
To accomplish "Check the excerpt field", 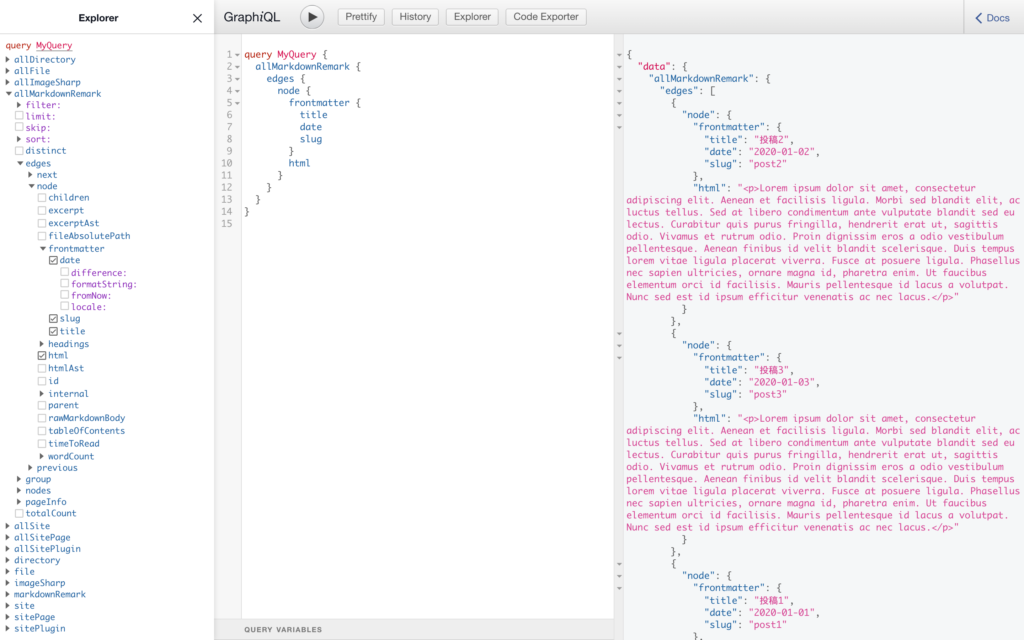I will pos(42,210).
